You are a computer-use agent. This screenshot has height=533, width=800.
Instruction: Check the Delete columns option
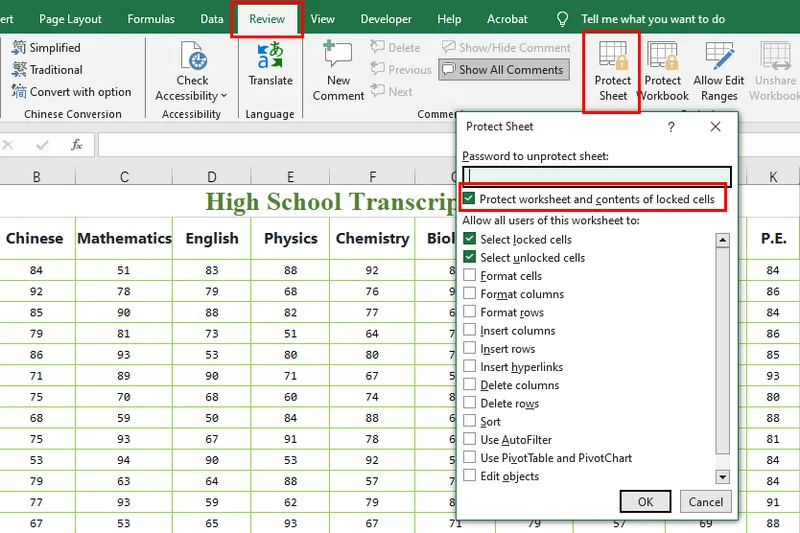469,385
